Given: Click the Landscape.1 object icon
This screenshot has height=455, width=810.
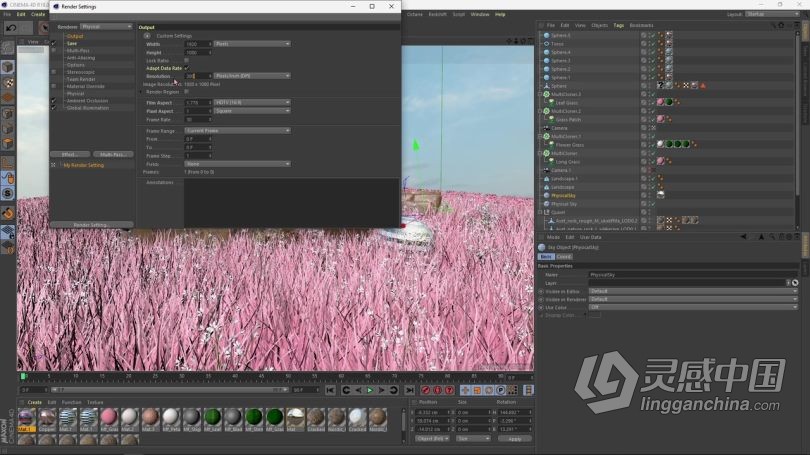Looking at the screenshot, I should click(547, 179).
